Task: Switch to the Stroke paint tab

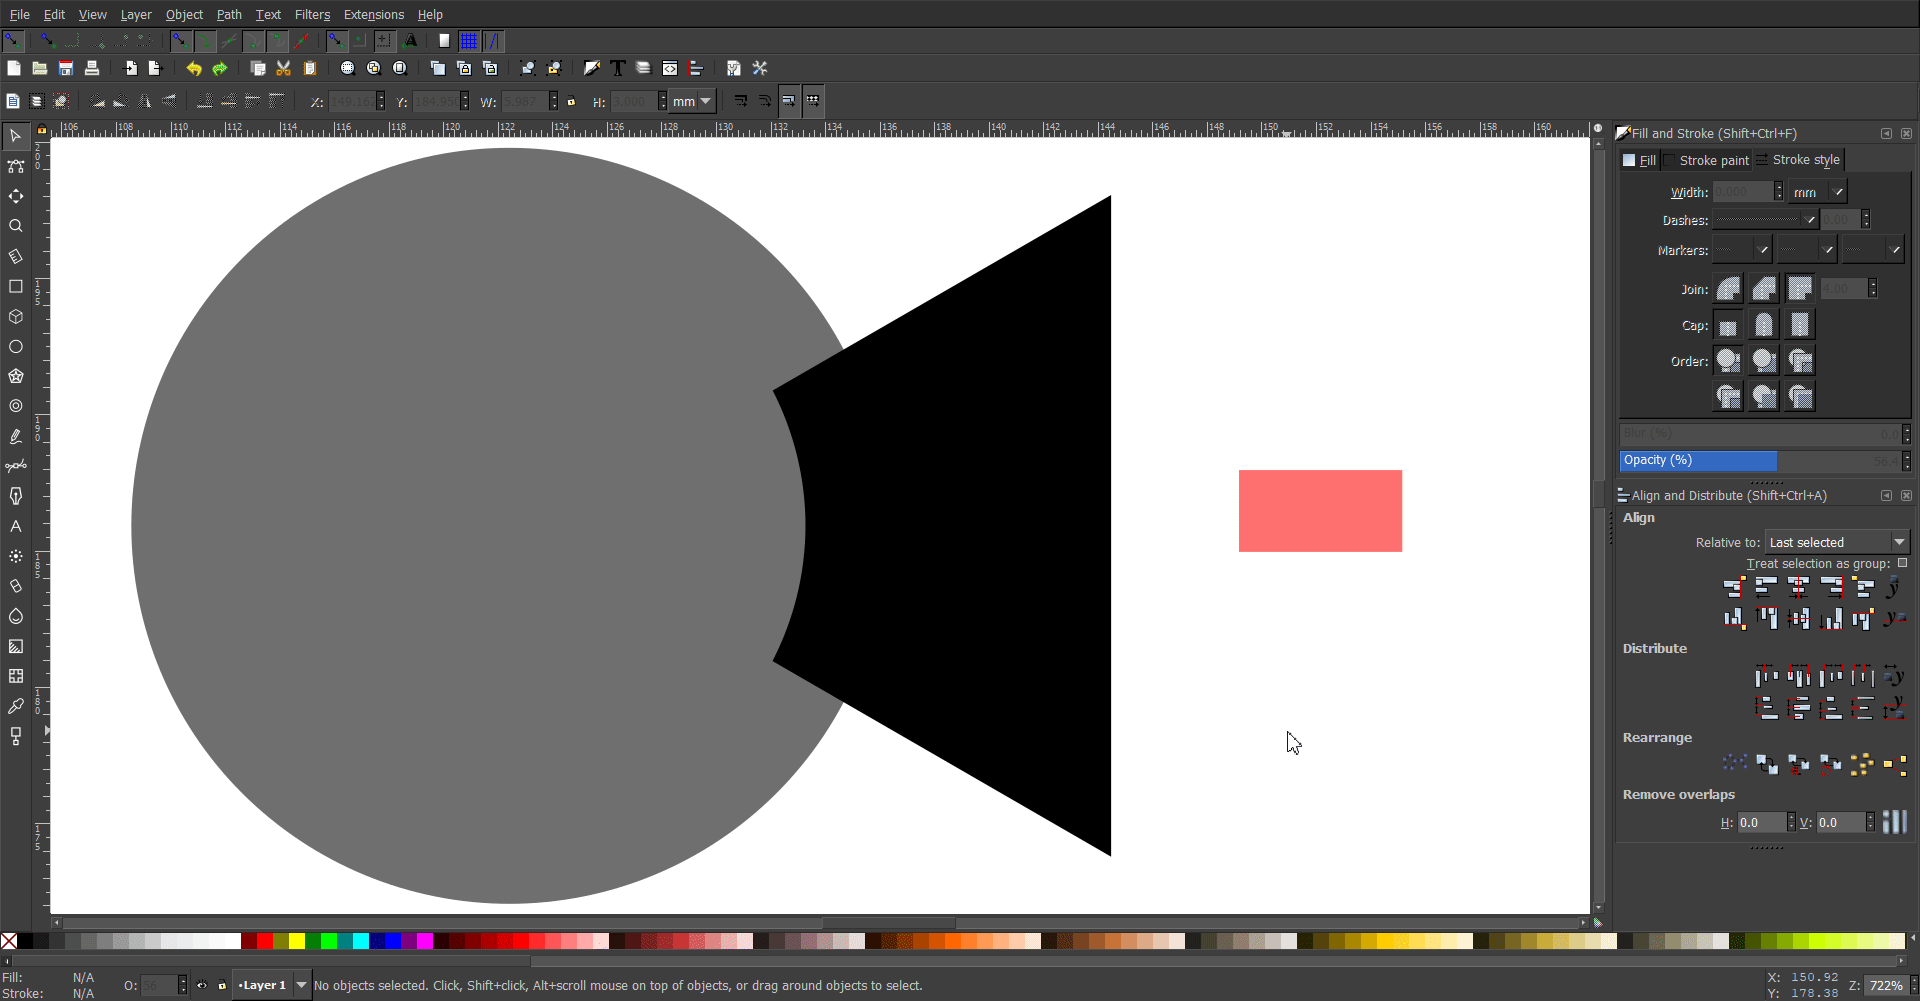Action: point(1713,160)
